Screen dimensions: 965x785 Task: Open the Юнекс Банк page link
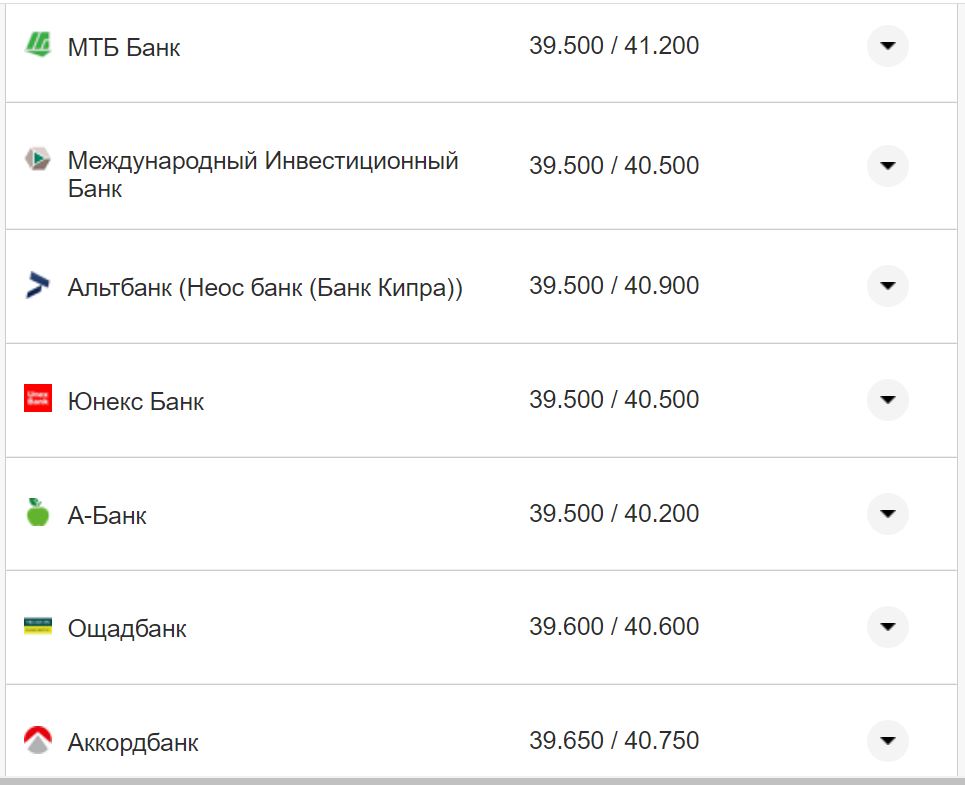pos(134,399)
